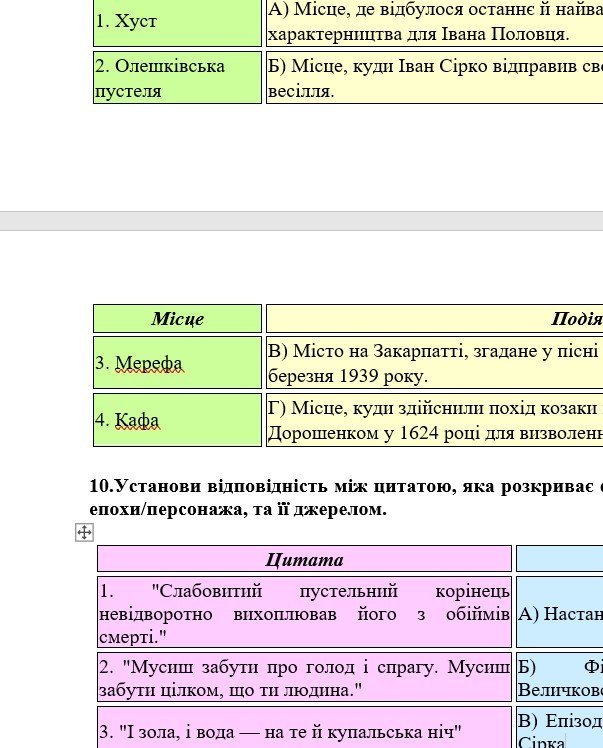Click the quote starting with "Слабовитий пустельний корінець"
Image resolution: width=603 pixels, height=748 pixels.
(304, 612)
